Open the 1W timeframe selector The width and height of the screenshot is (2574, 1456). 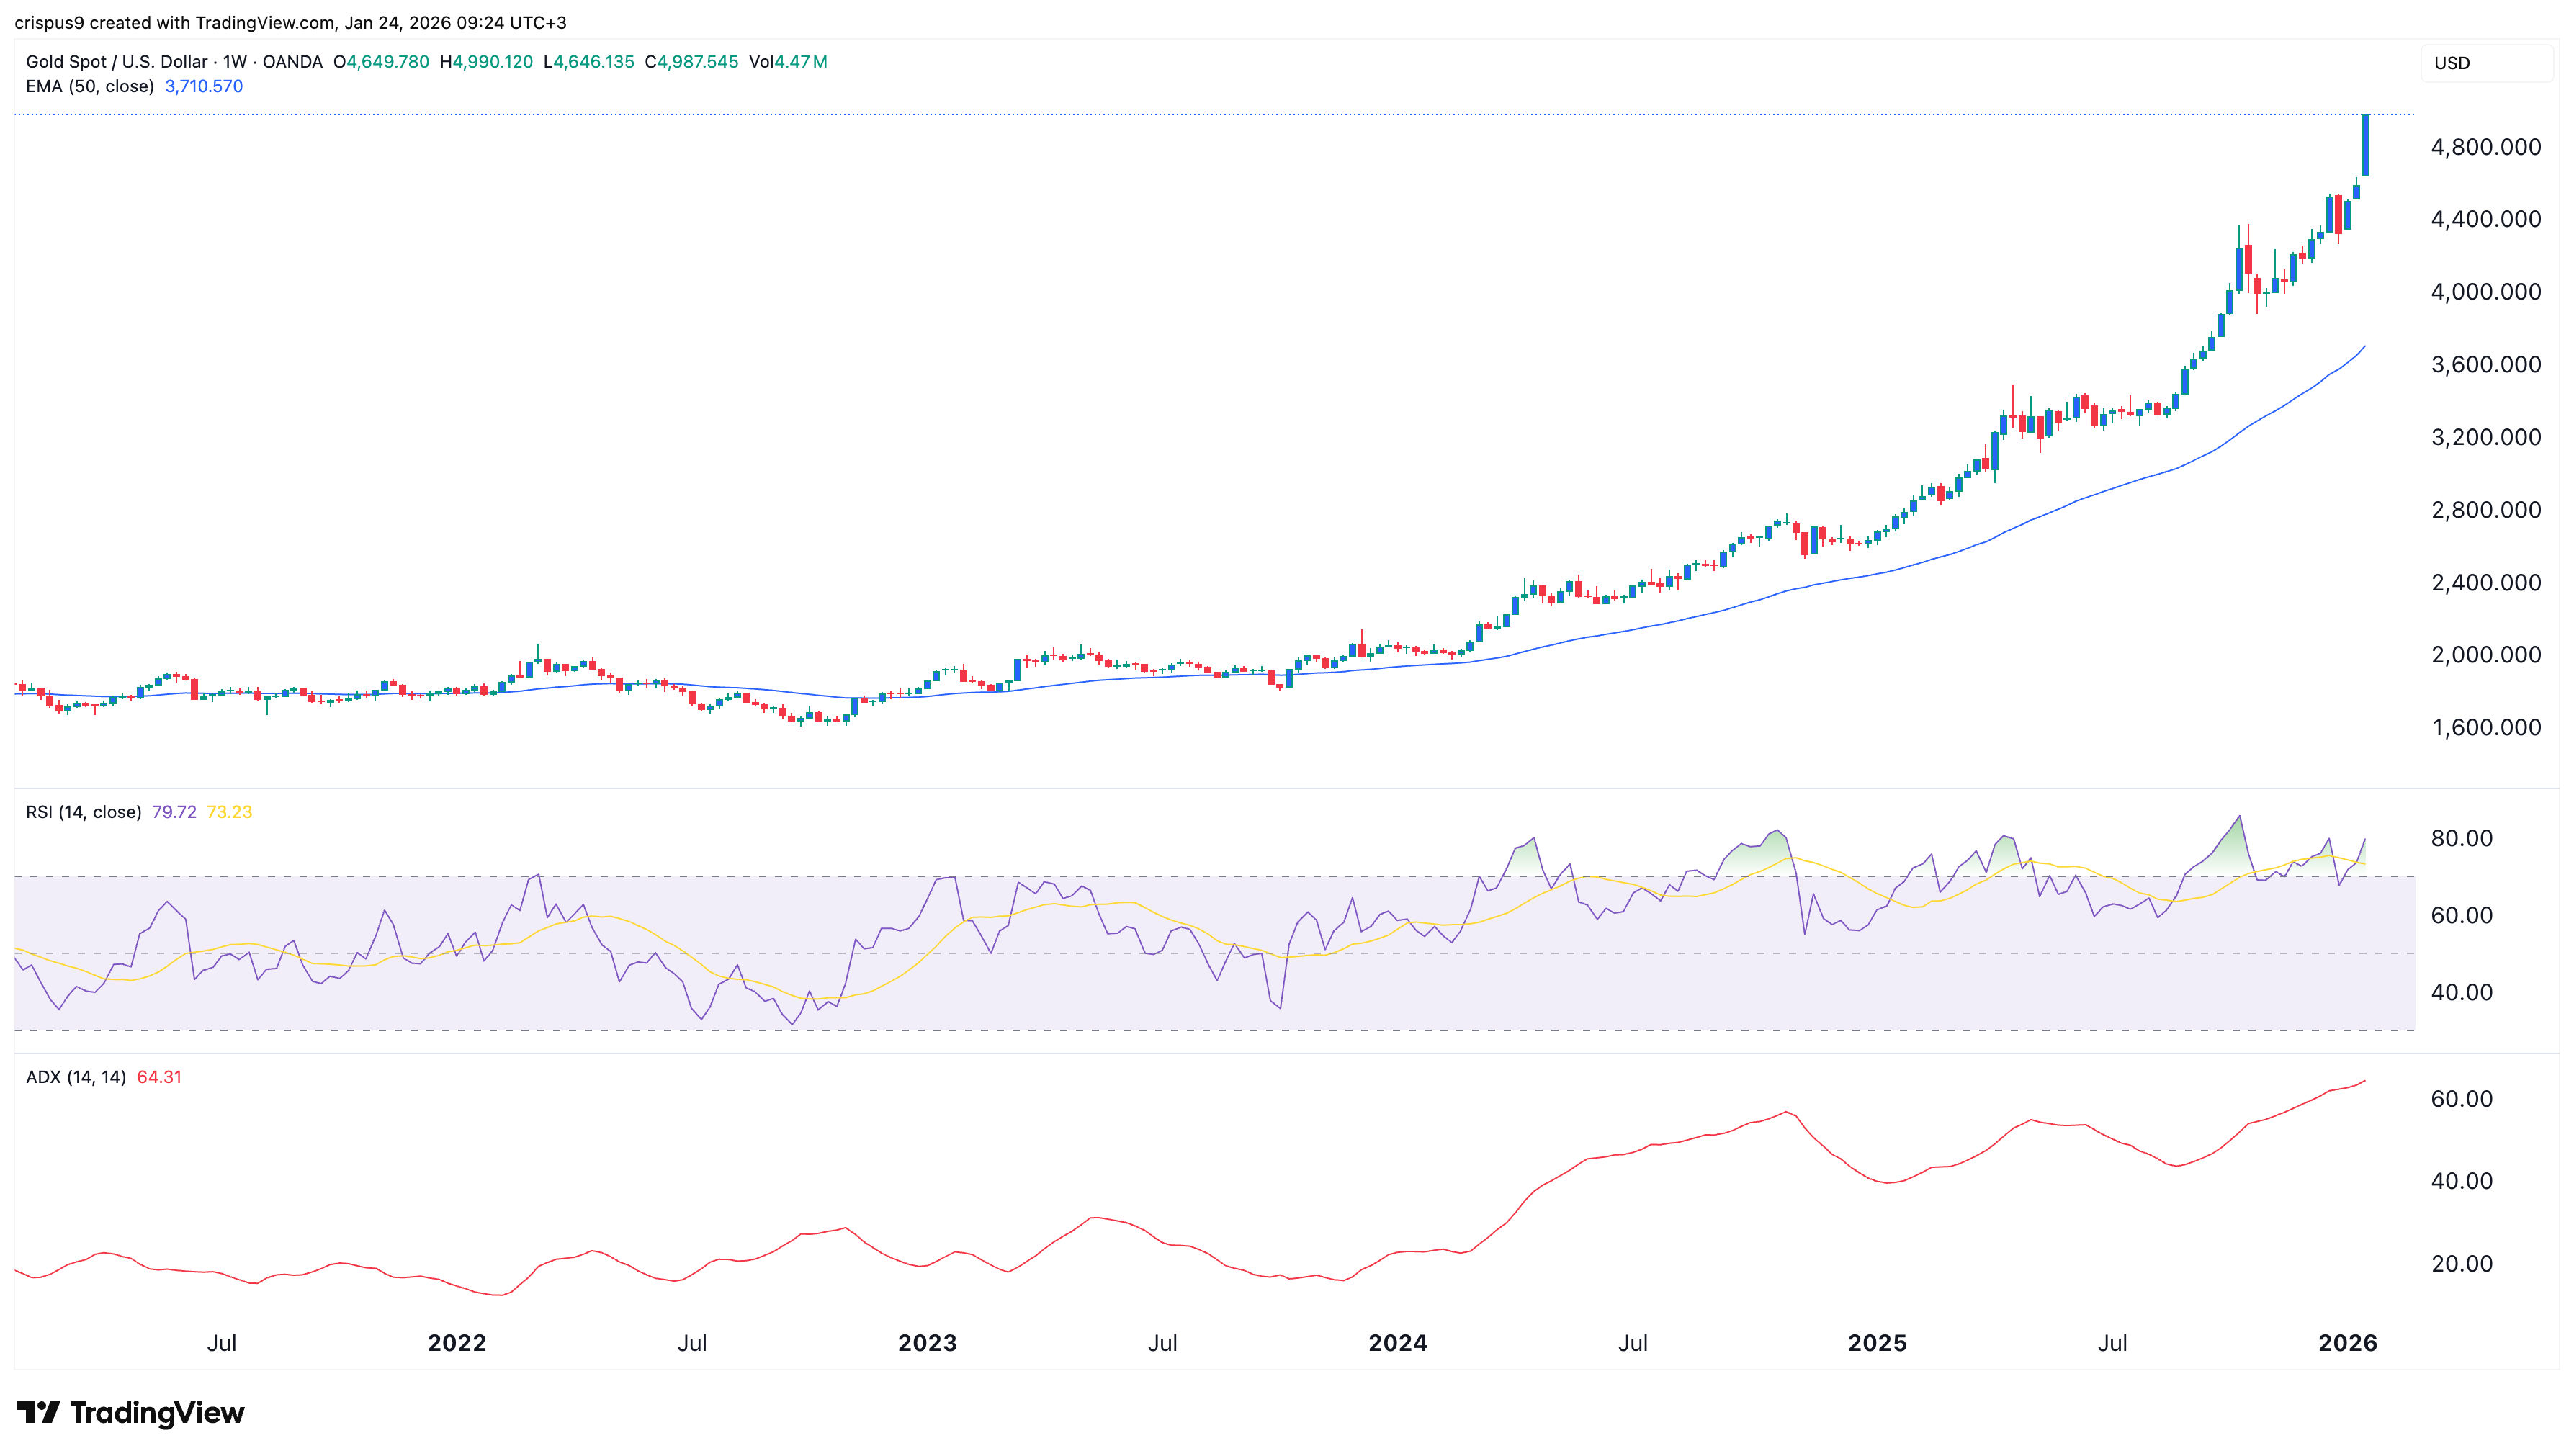pos(237,62)
